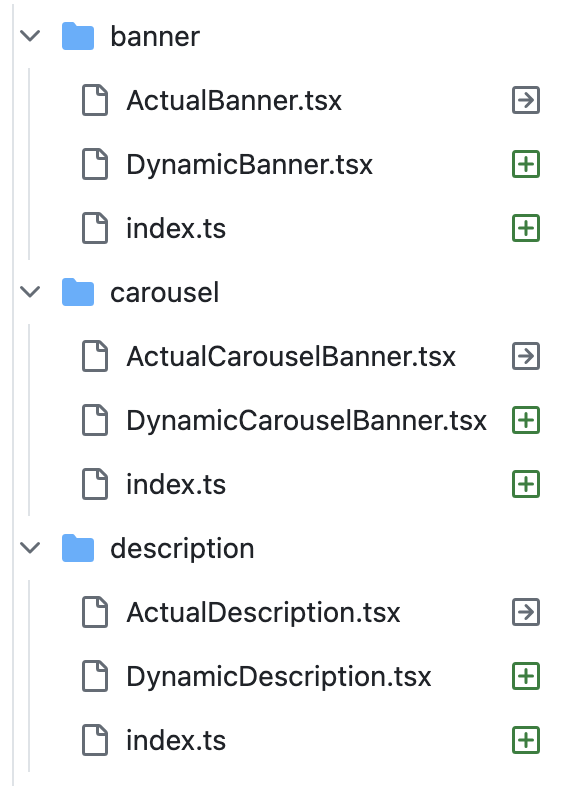Screen dimensions: 572x786
Task: Click the added status icon for DynamicDescription.tsx
Action: pyautogui.click(x=526, y=676)
